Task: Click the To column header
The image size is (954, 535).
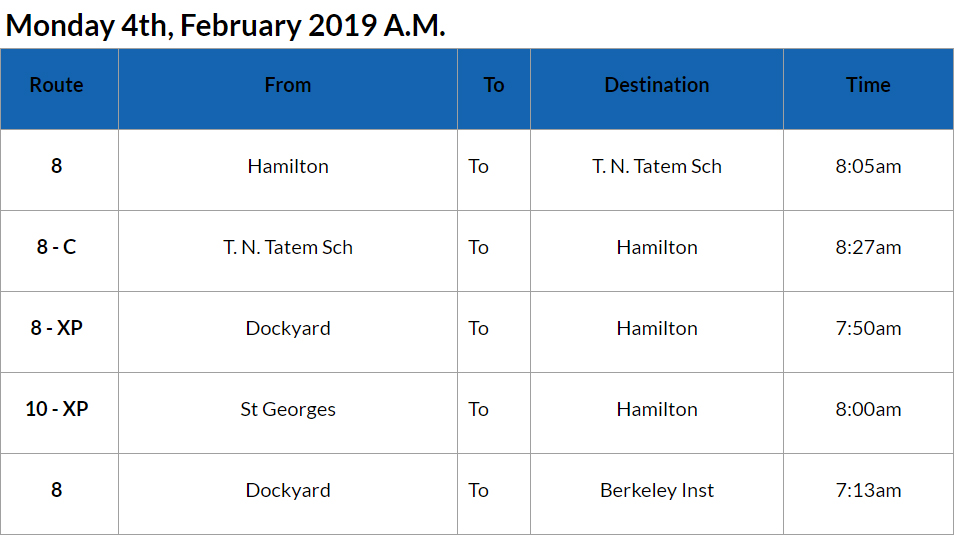Action: click(x=494, y=86)
